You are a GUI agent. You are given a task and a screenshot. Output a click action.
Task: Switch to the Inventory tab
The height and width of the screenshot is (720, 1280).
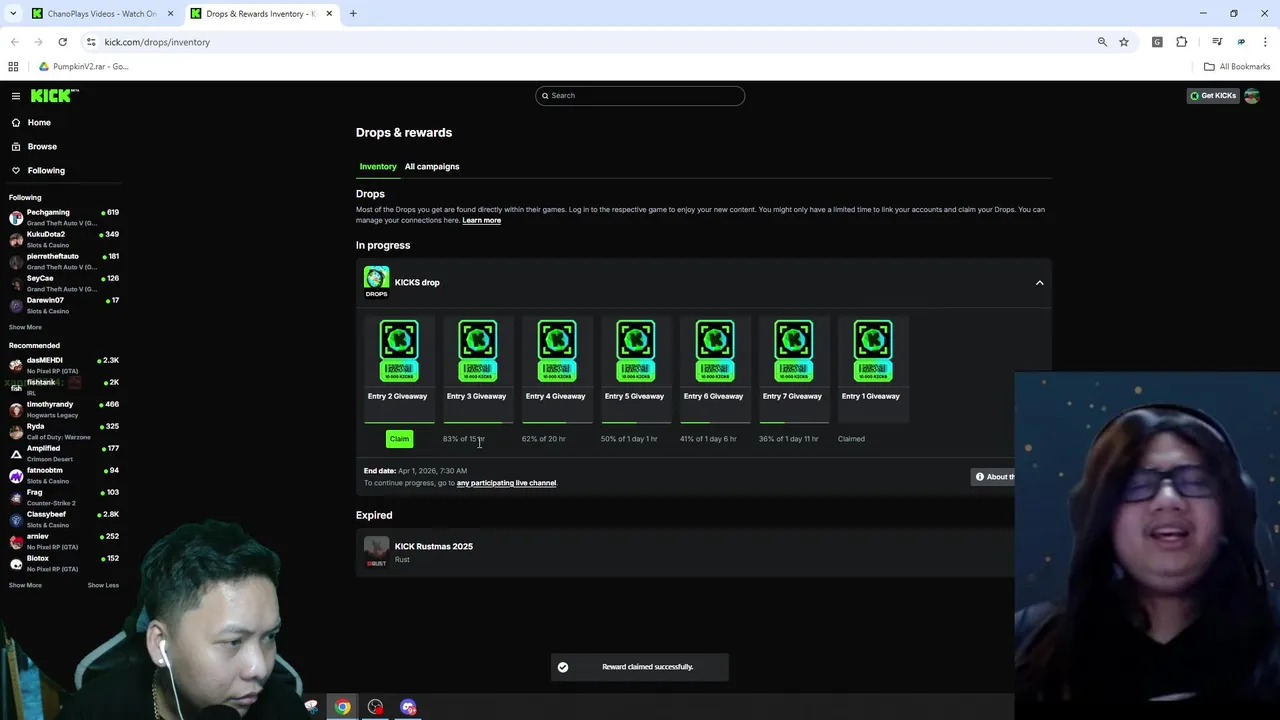click(x=378, y=166)
